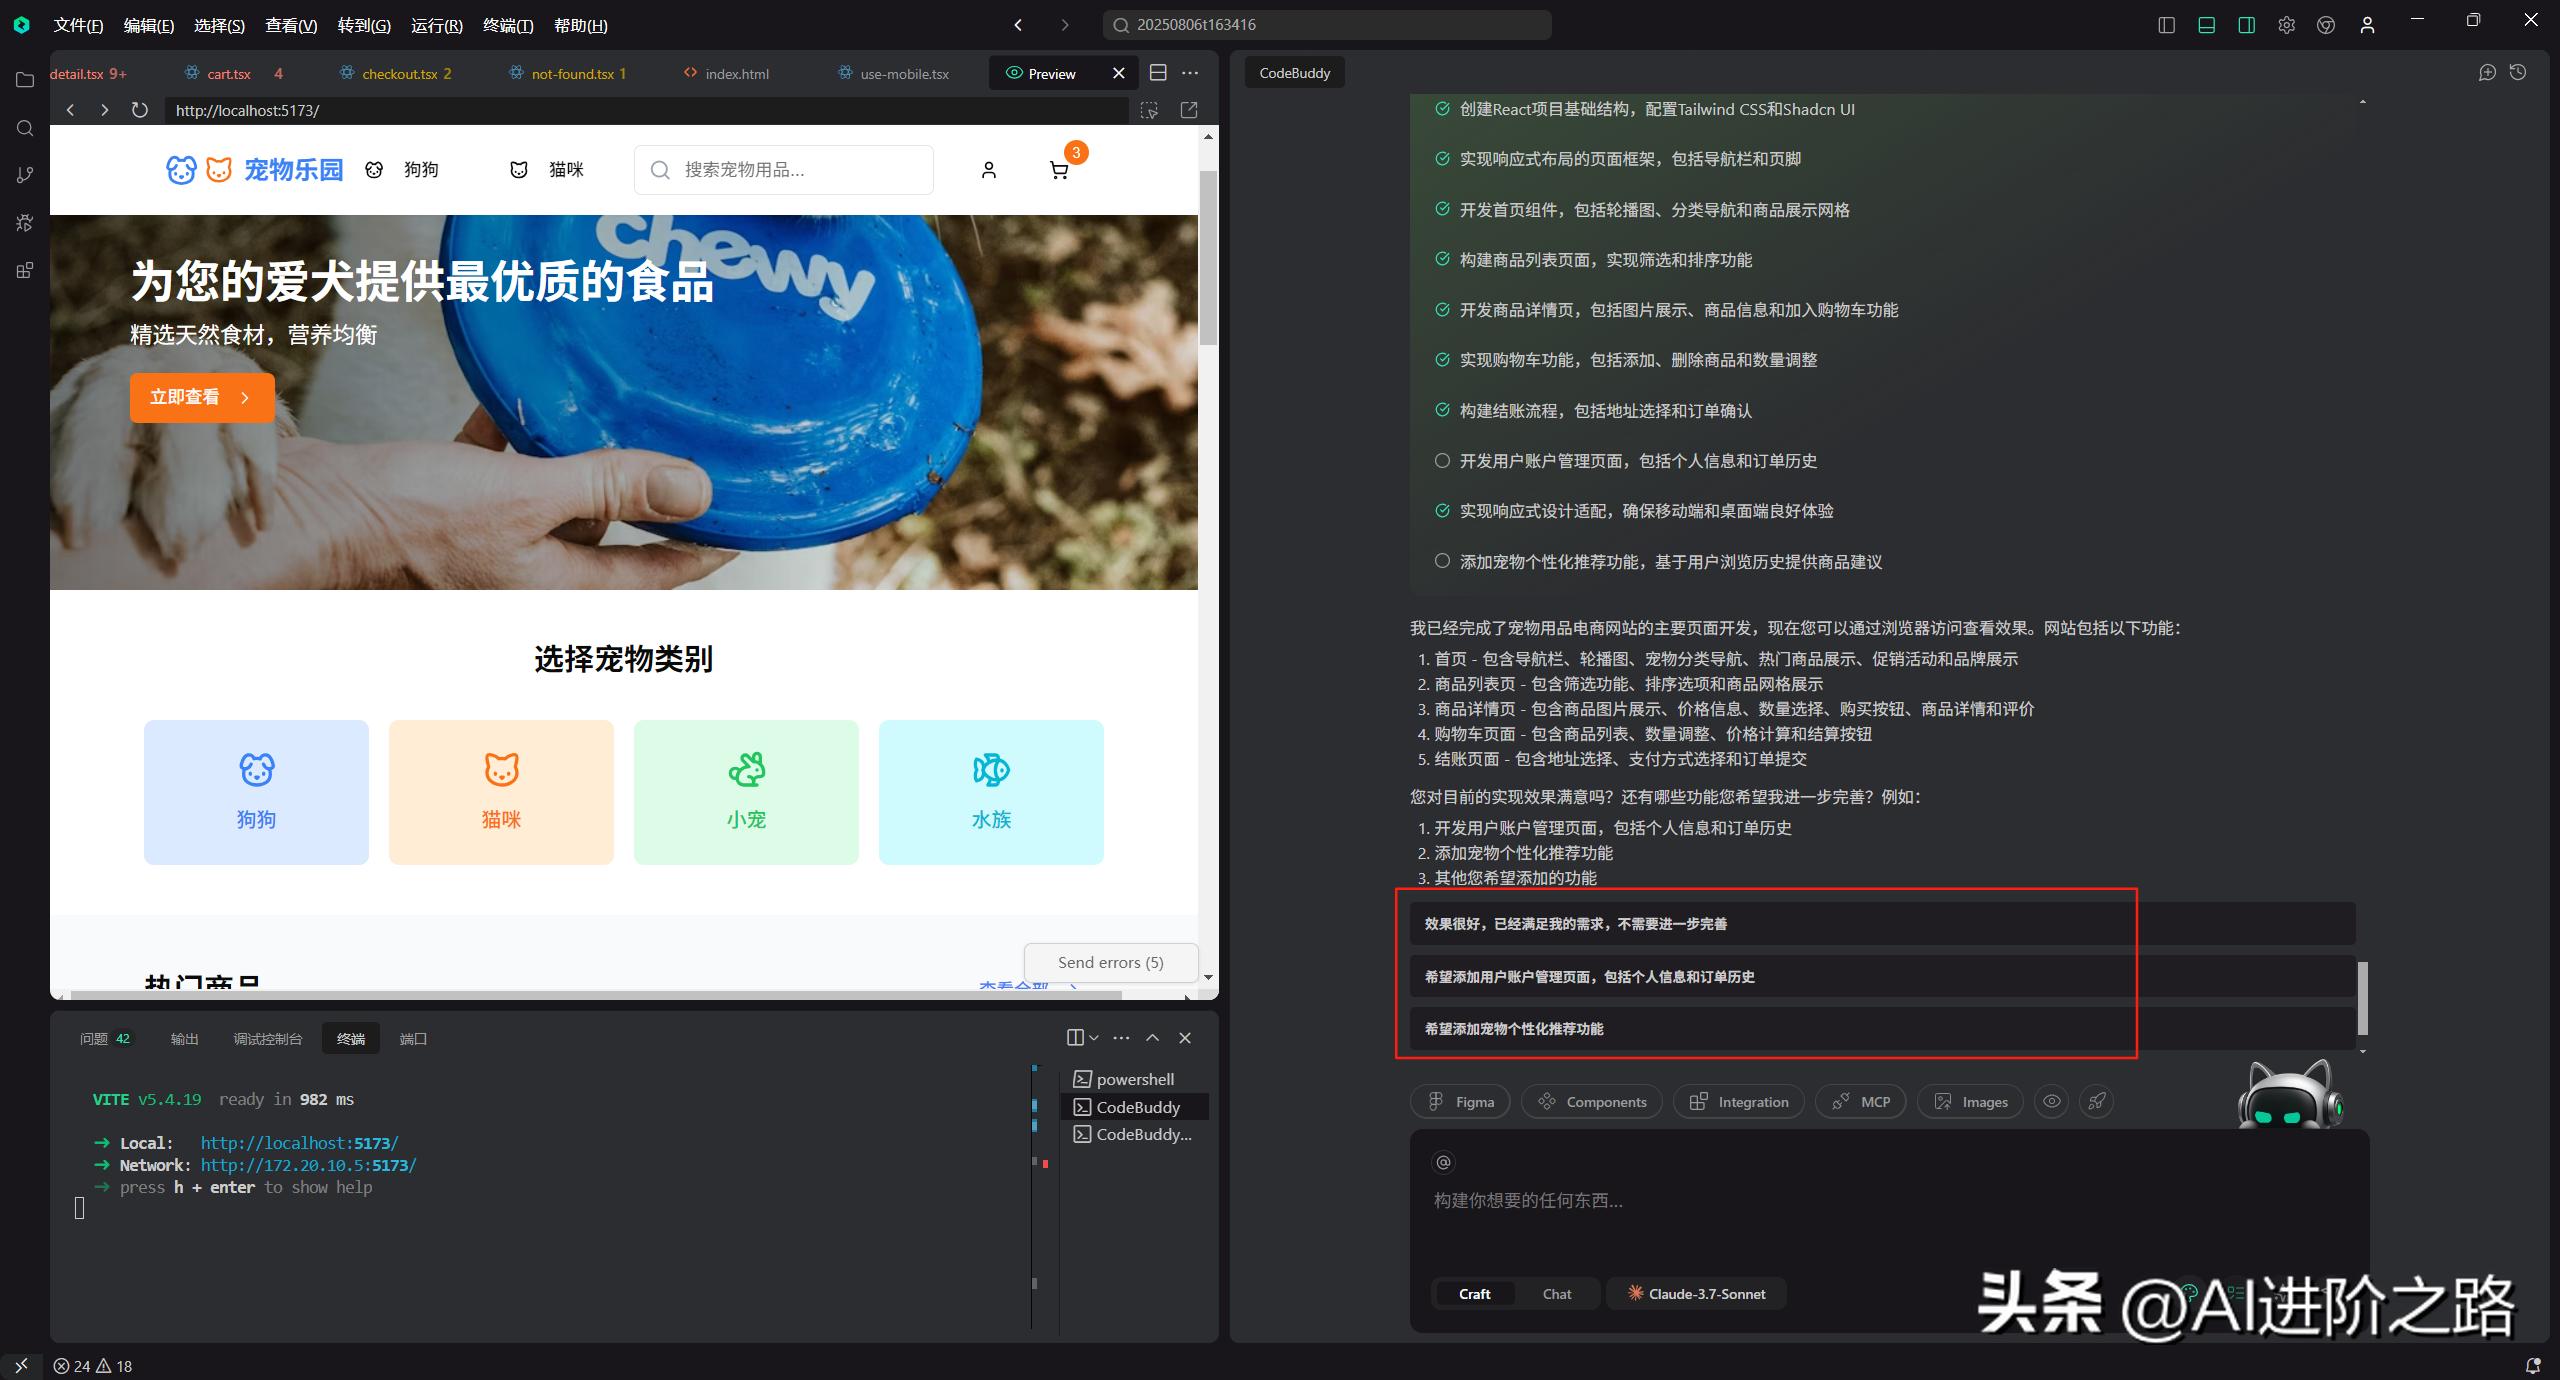Click the Send errors (5) button

pyautogui.click(x=1110, y=962)
